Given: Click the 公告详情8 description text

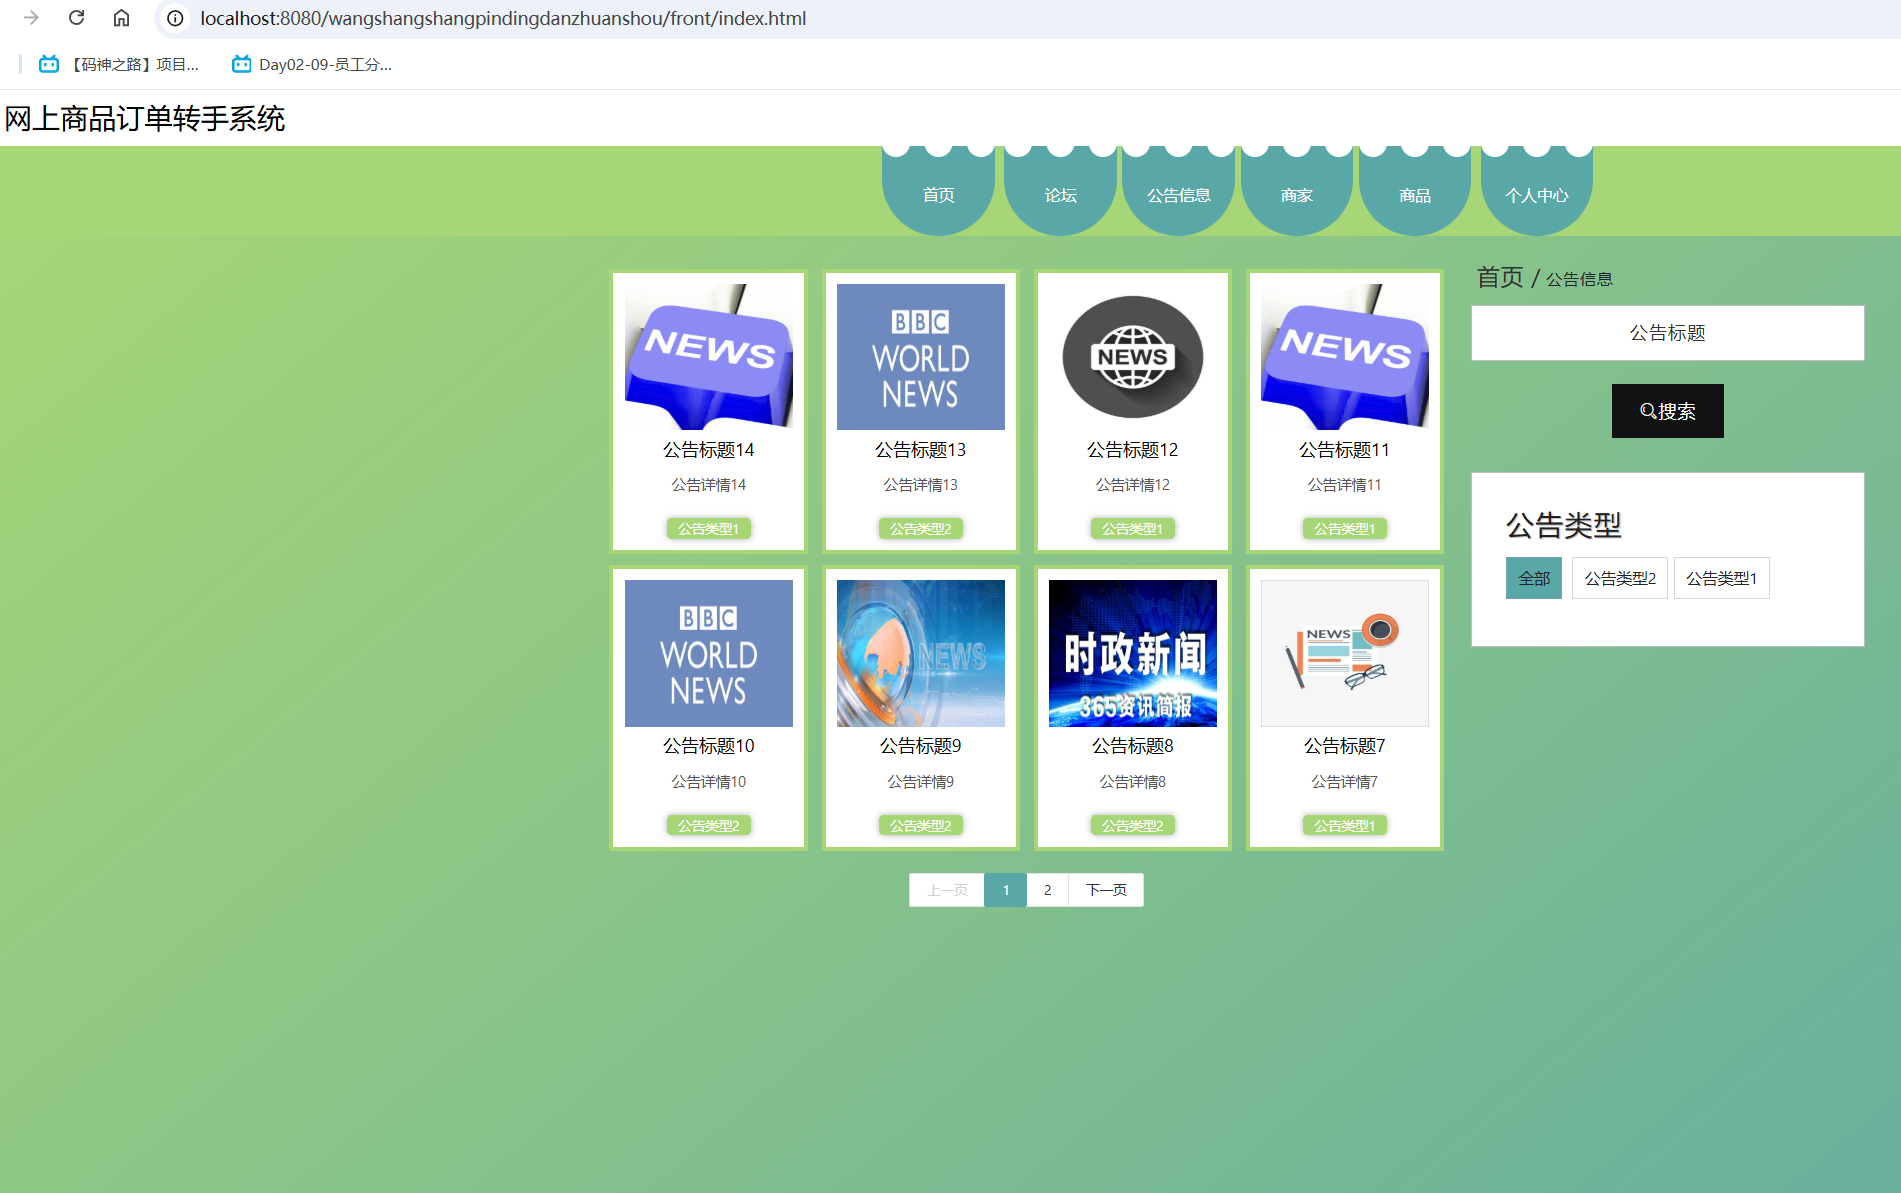Looking at the screenshot, I should click(1133, 782).
